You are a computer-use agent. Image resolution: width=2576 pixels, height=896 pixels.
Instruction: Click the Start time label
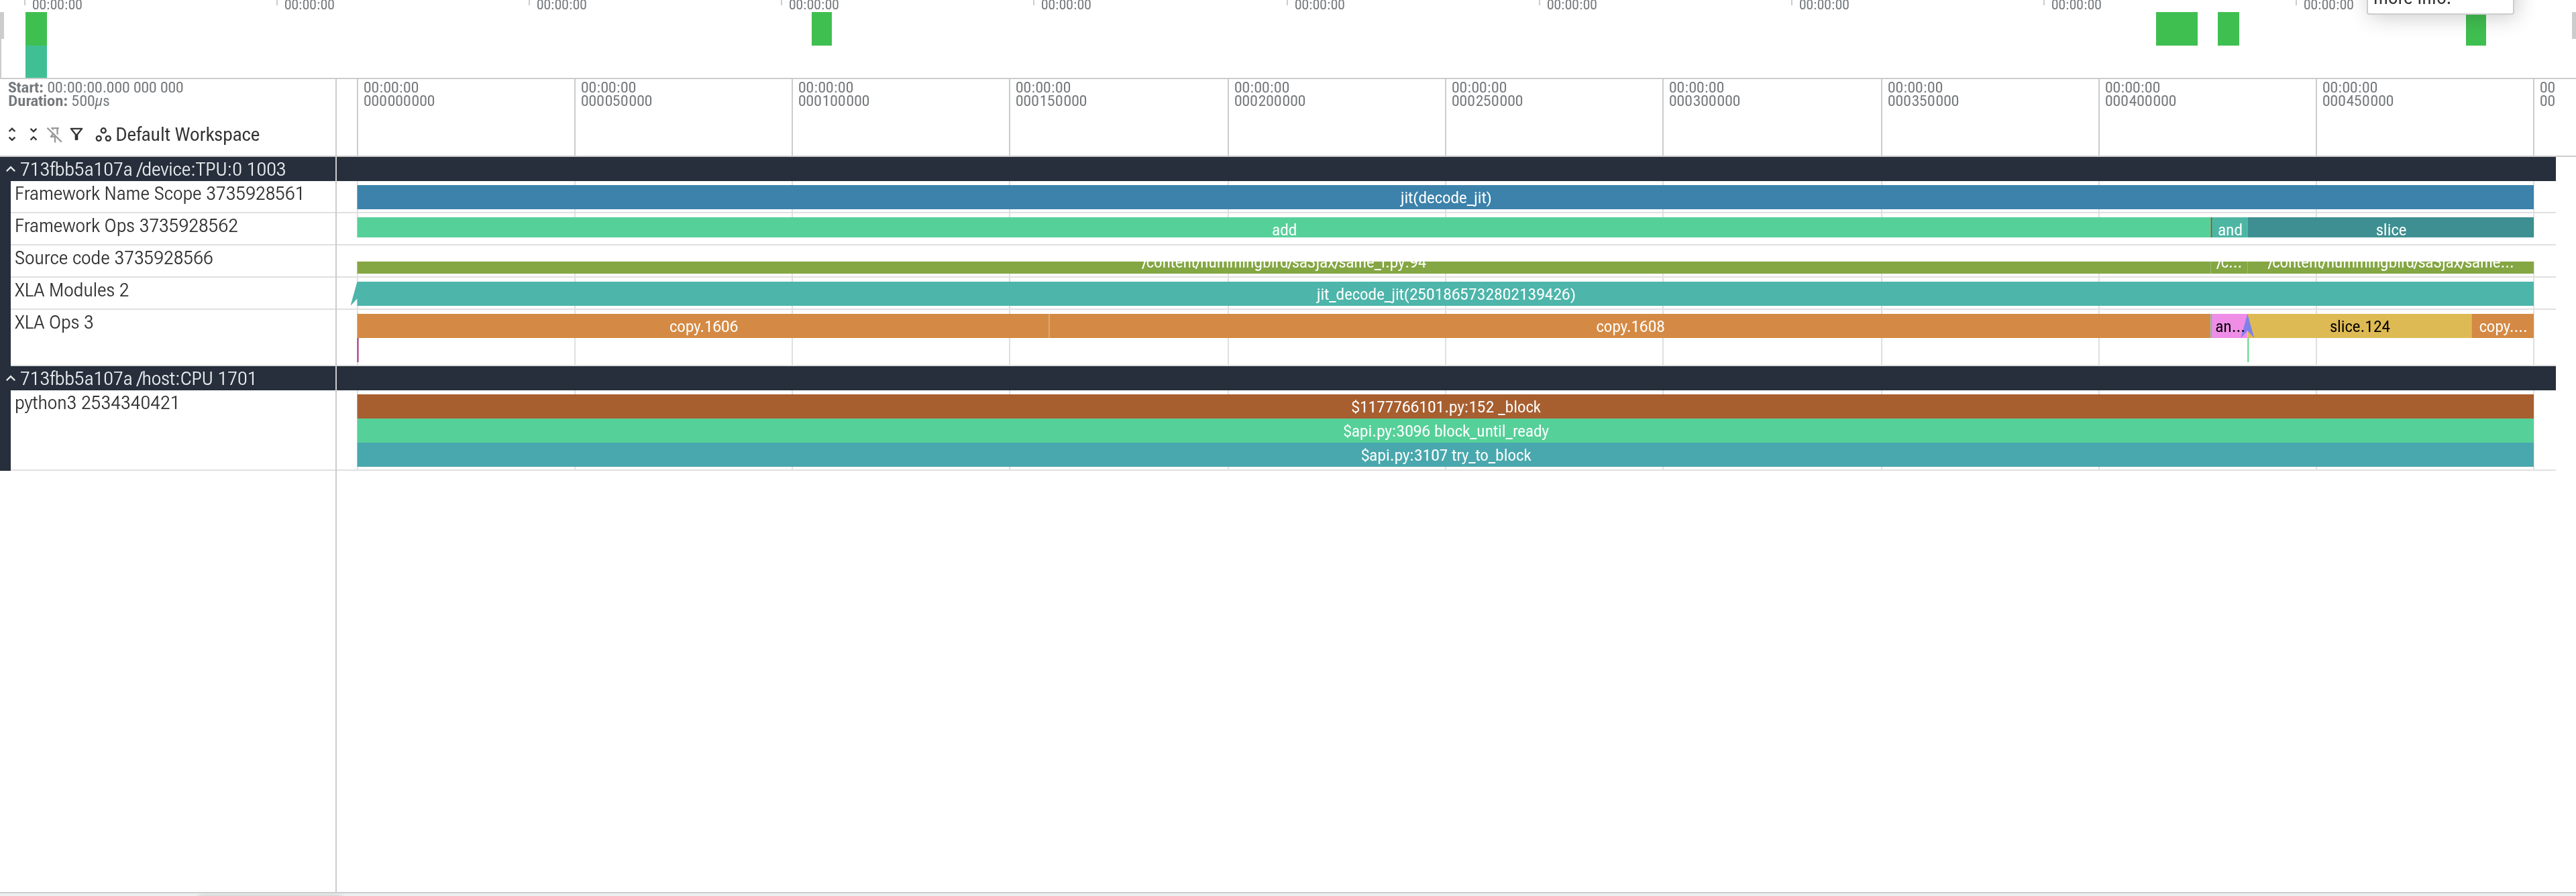click(95, 87)
